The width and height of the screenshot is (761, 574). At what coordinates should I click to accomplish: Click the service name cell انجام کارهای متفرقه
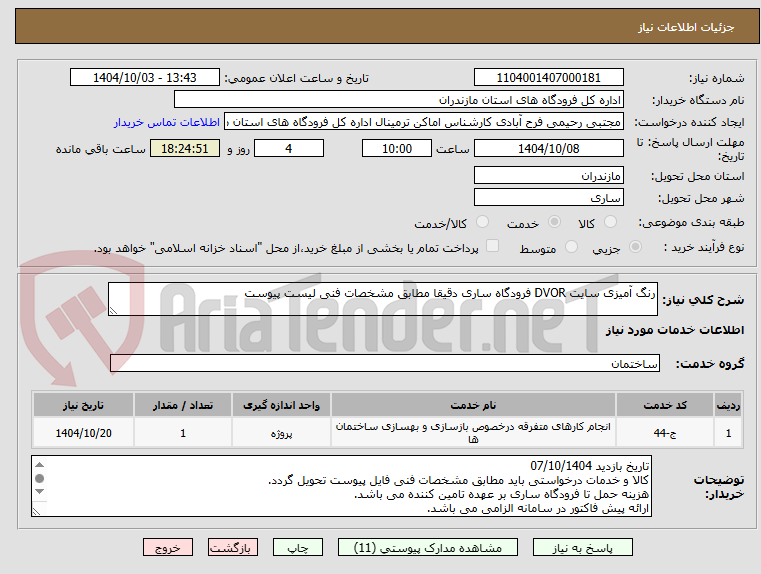pos(473,433)
